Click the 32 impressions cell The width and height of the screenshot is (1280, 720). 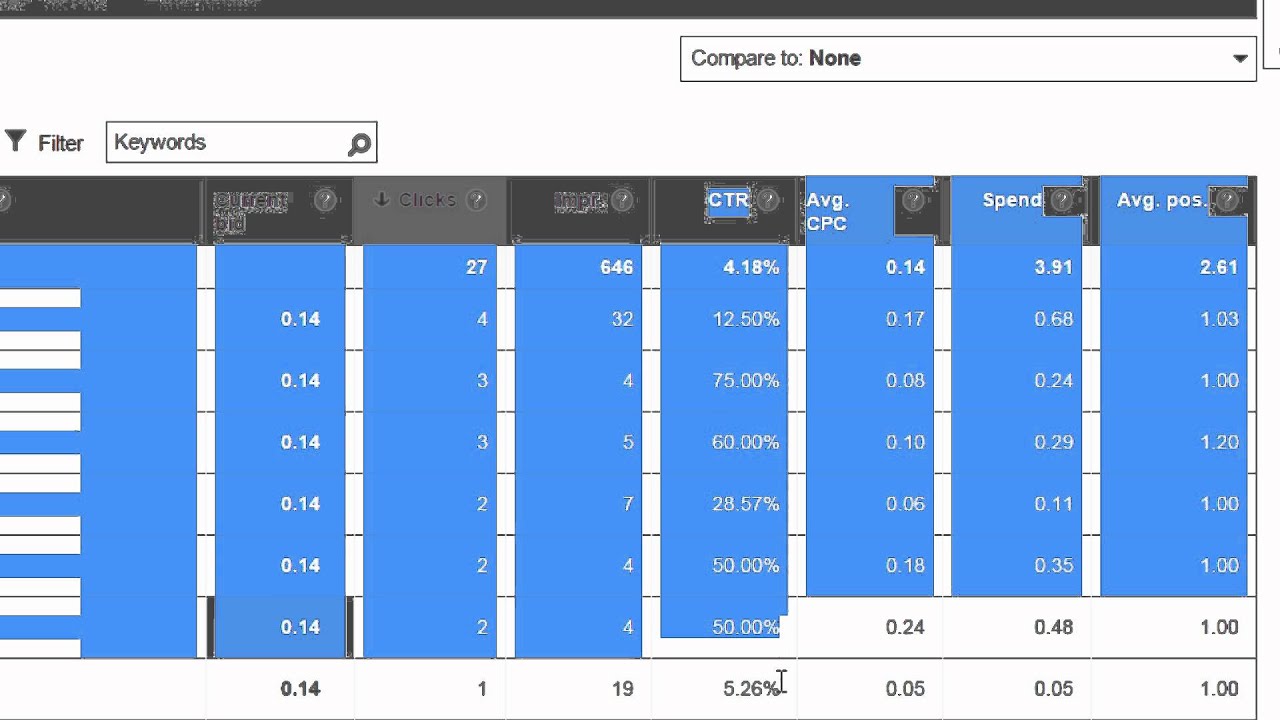(622, 319)
